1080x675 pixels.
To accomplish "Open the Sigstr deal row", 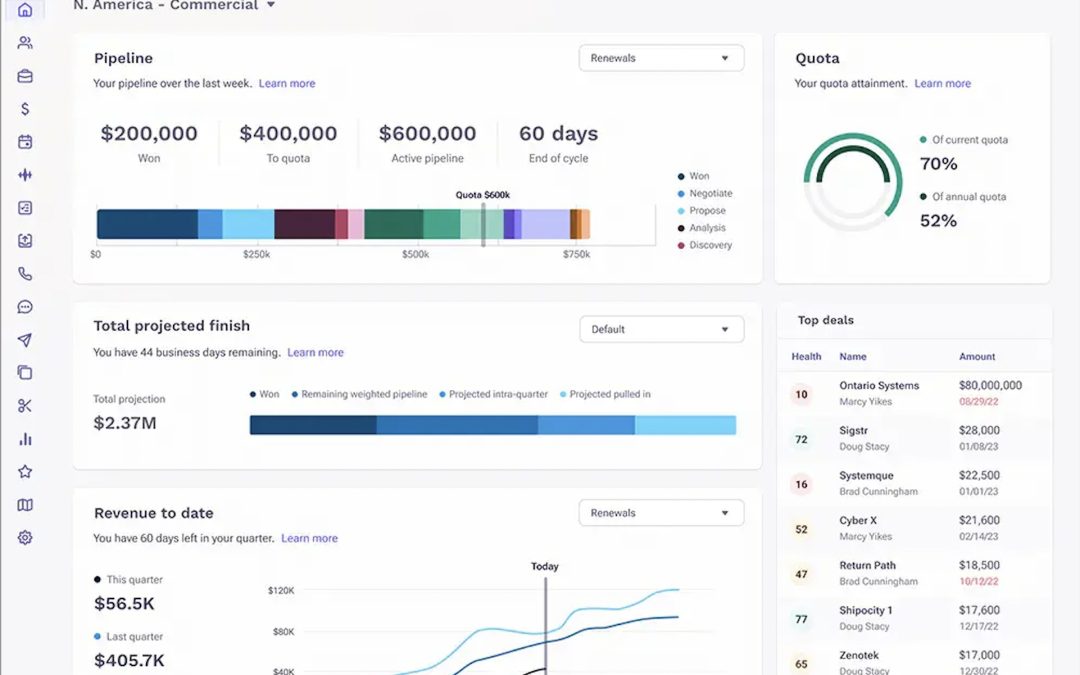I will [914, 439].
